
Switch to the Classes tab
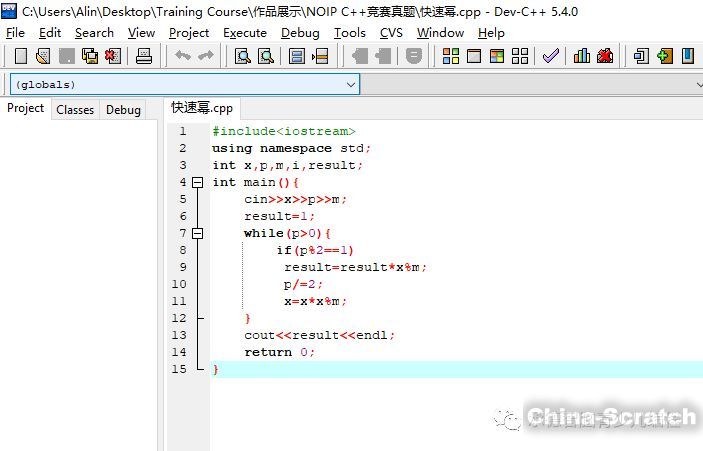(75, 110)
